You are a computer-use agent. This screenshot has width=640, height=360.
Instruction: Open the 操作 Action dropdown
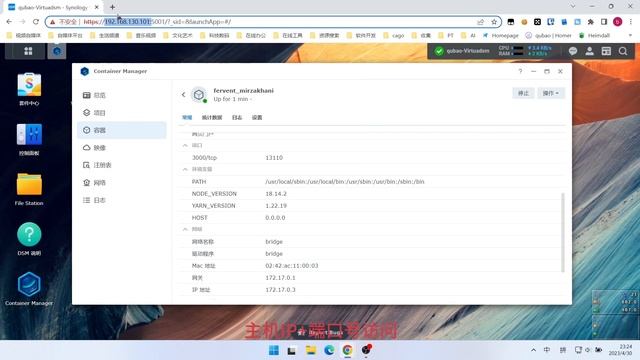(x=551, y=93)
